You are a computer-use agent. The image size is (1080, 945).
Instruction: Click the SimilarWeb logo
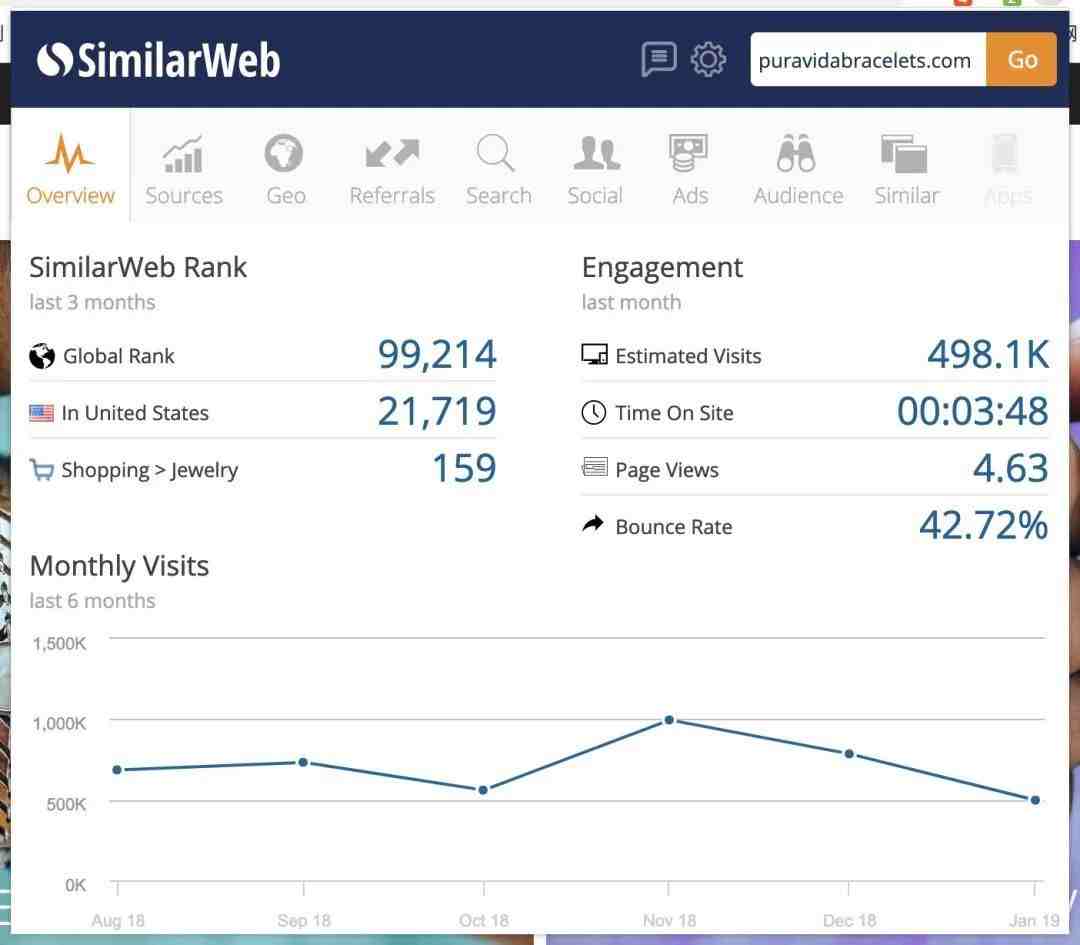[x=158, y=60]
